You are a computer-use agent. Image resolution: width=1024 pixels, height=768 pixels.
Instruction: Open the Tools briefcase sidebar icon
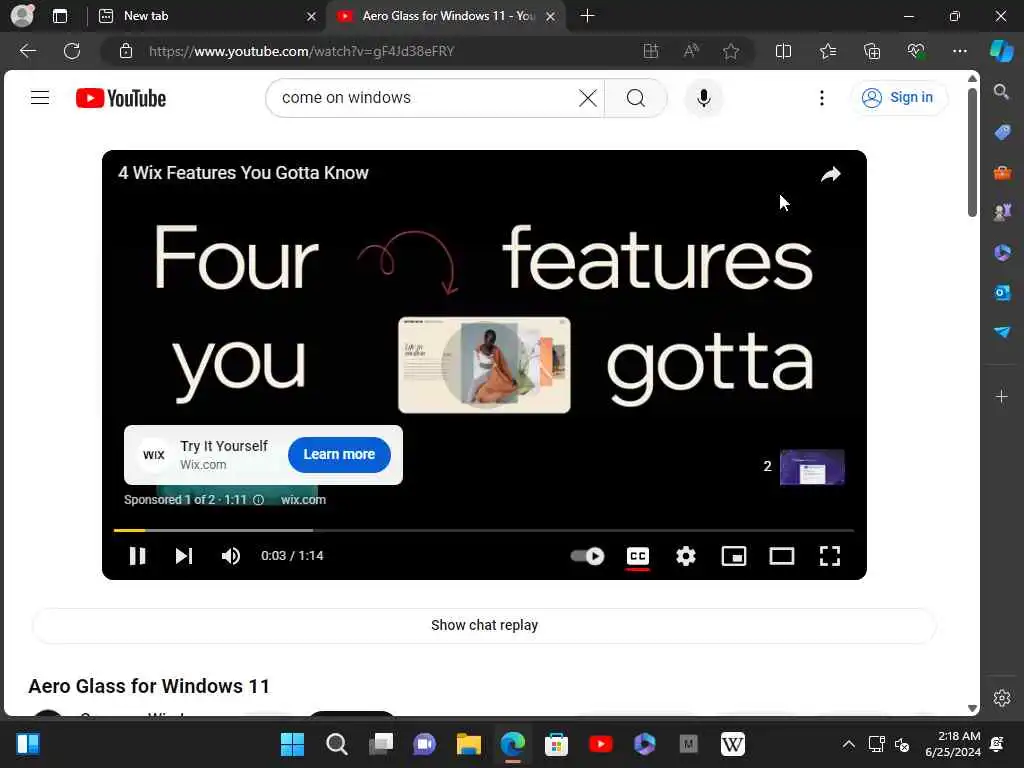click(x=1002, y=172)
